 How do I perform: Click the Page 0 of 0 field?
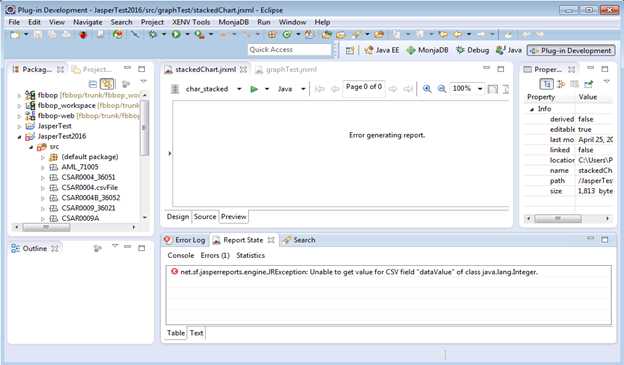click(364, 88)
